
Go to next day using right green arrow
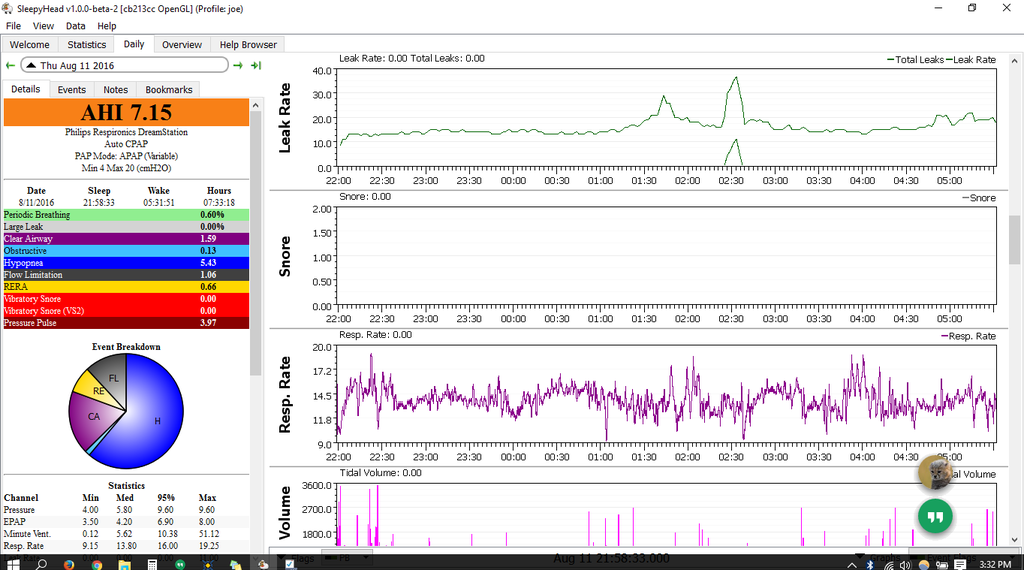(238, 65)
